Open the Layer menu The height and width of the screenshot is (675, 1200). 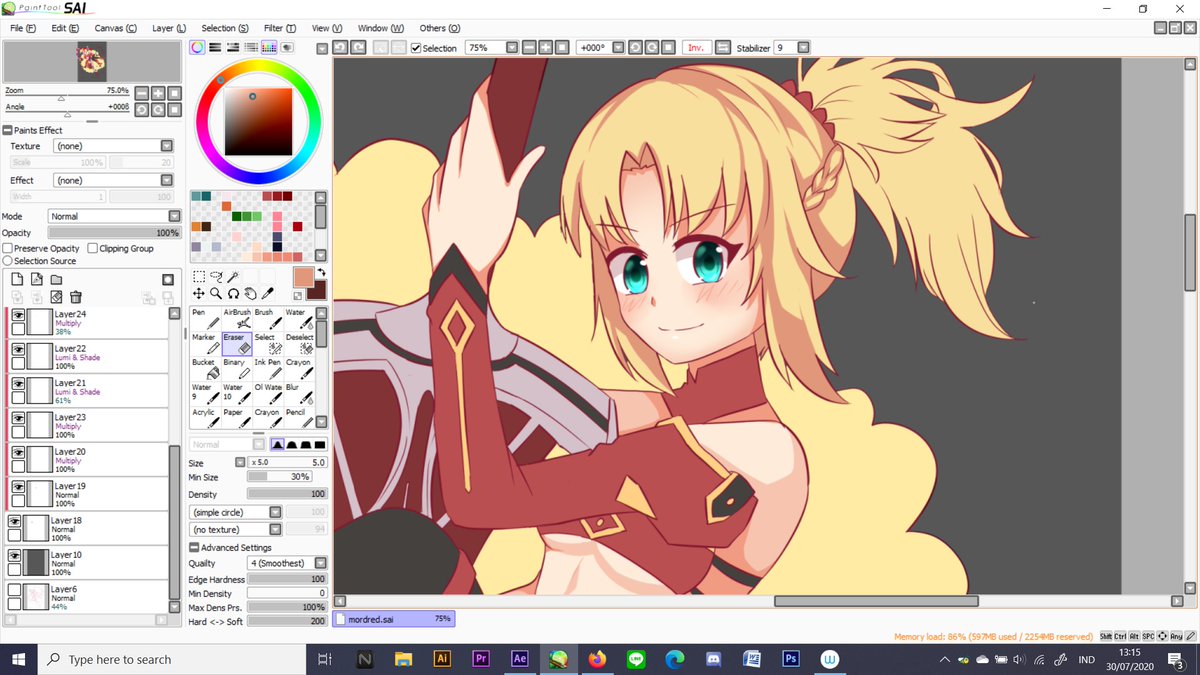pos(169,28)
